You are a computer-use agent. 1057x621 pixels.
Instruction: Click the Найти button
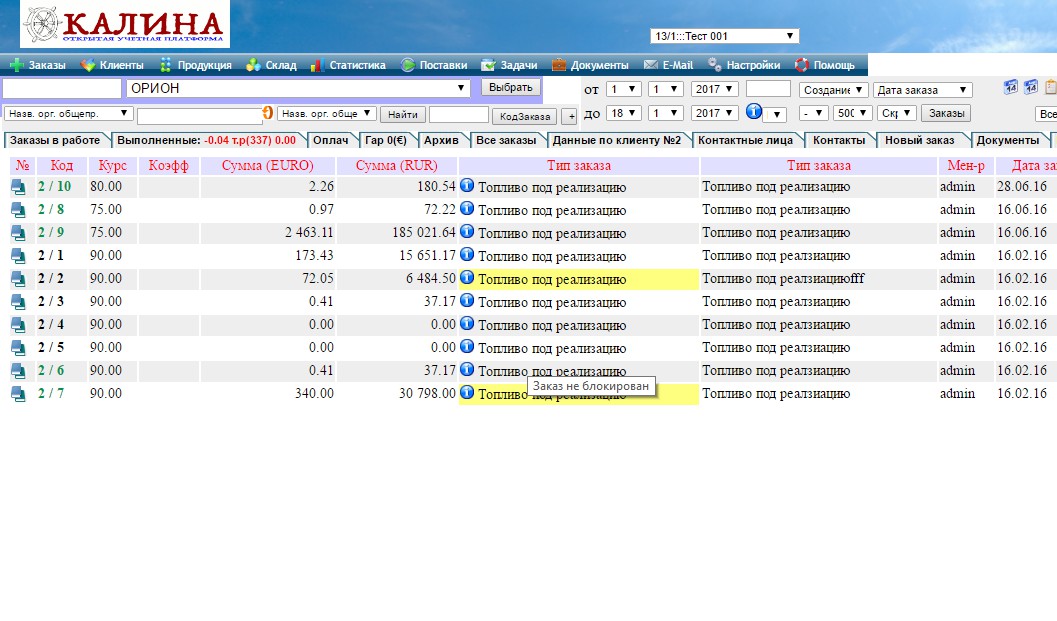point(402,115)
